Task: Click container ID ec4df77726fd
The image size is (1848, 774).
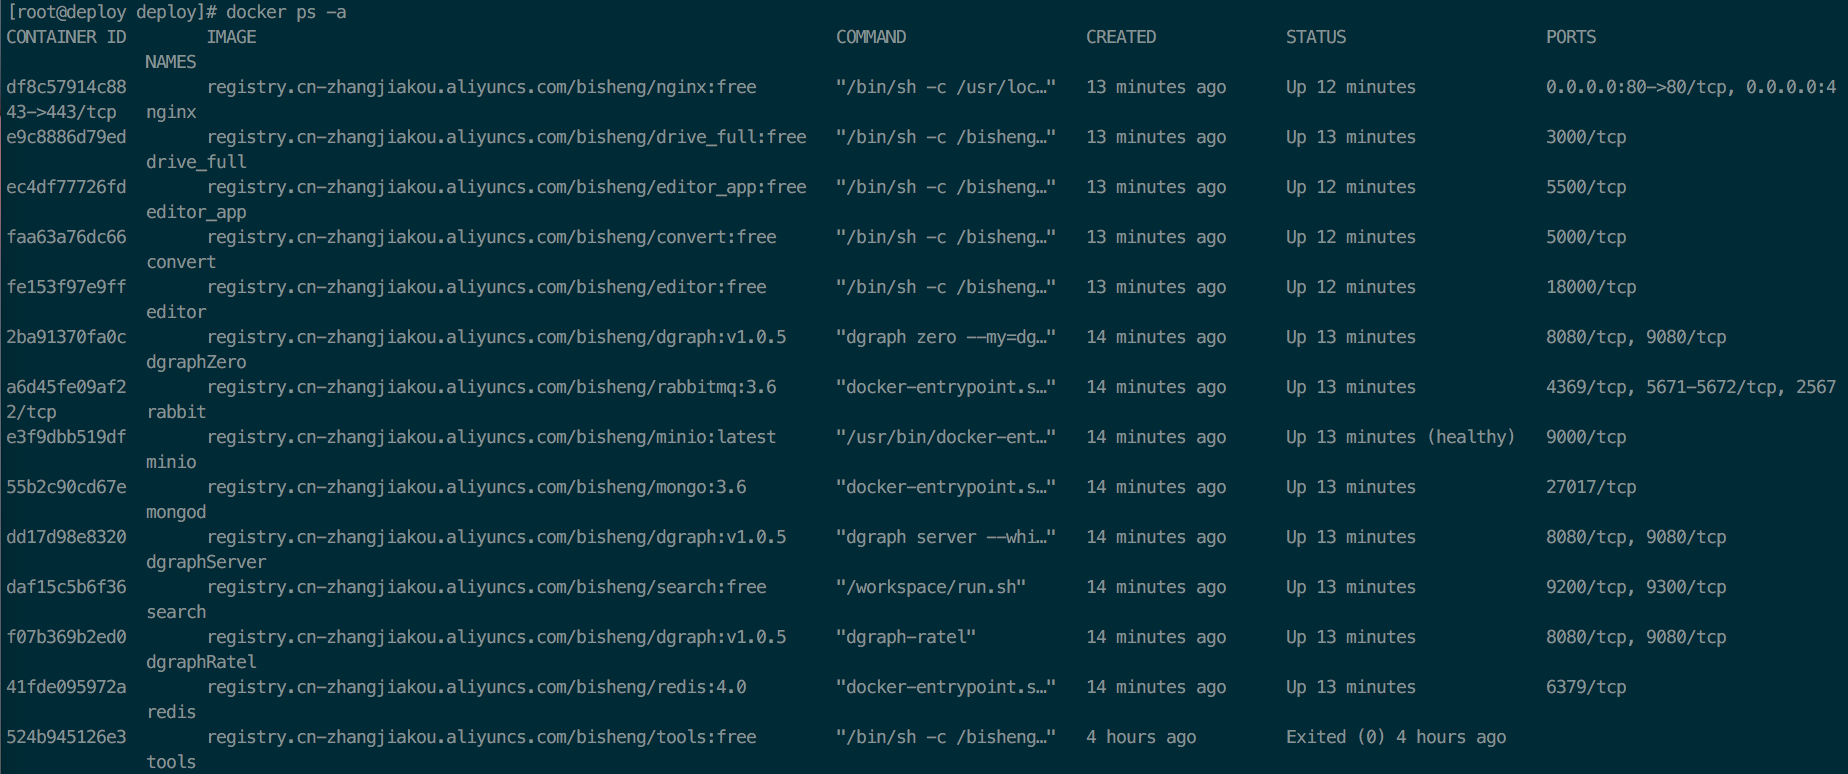Action: [x=66, y=187]
